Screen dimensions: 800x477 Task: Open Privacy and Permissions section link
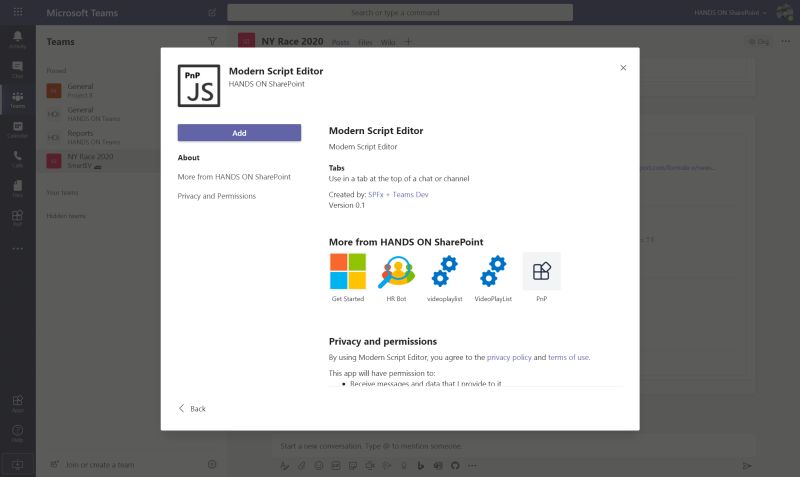pyautogui.click(x=217, y=196)
